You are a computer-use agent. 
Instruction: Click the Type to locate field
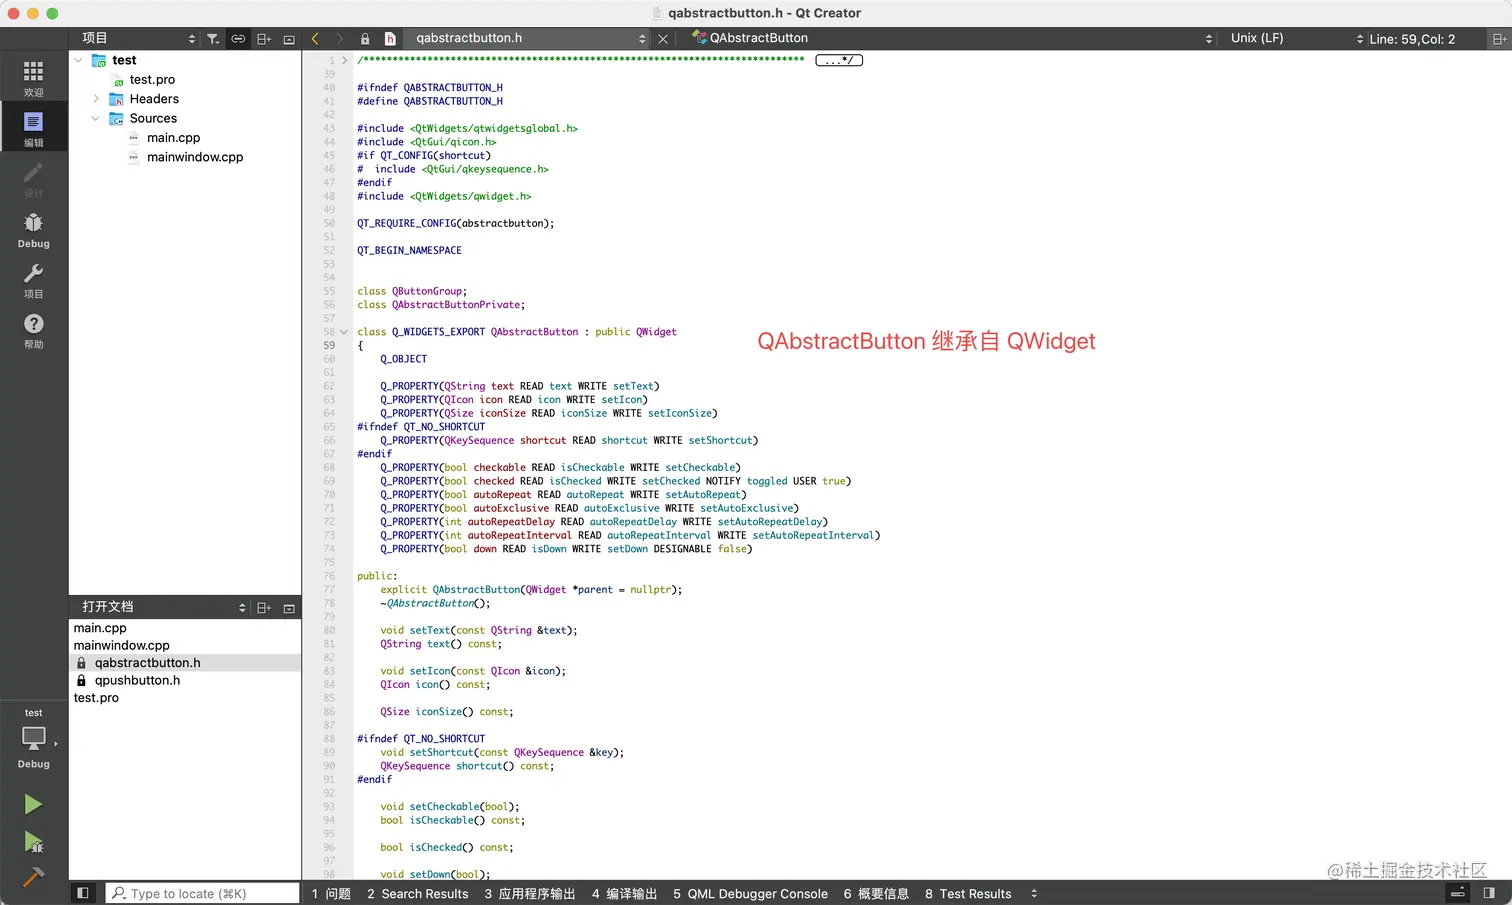pos(202,893)
